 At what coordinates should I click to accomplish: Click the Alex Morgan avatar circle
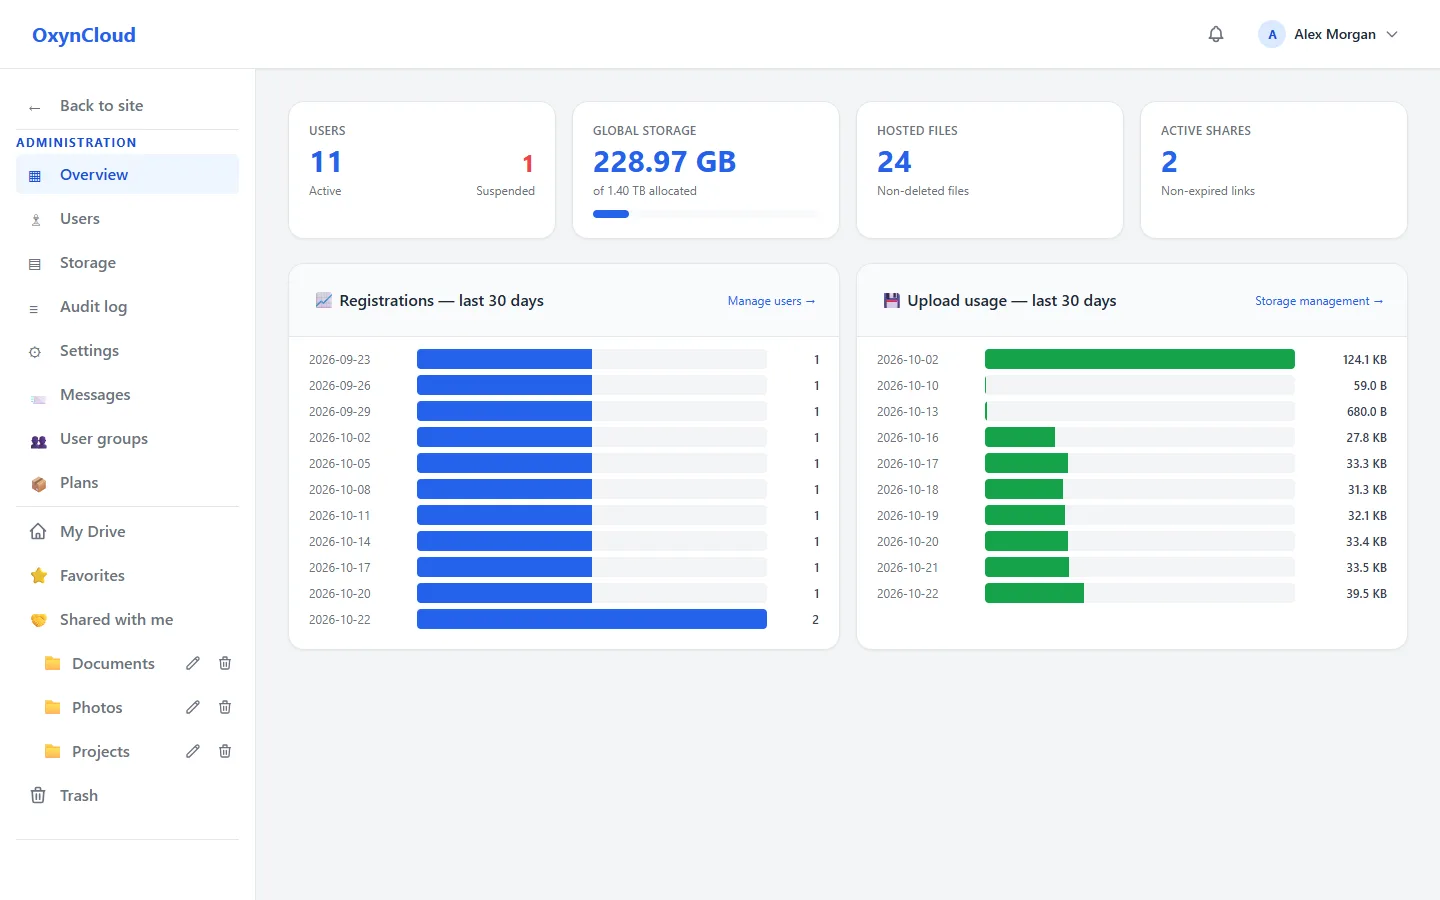click(1272, 34)
